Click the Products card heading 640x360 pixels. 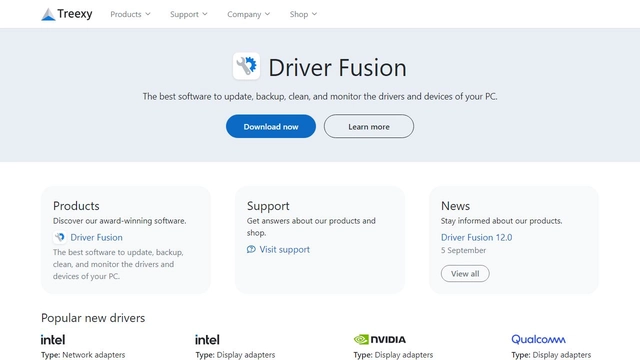tap(76, 206)
